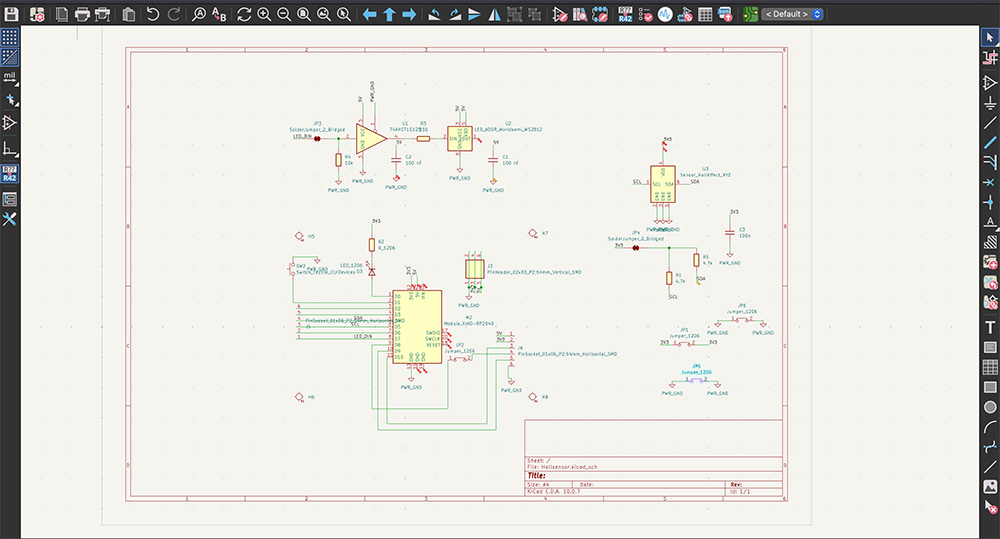
Task: Switch to the PCB editor
Action: pyautogui.click(x=751, y=14)
